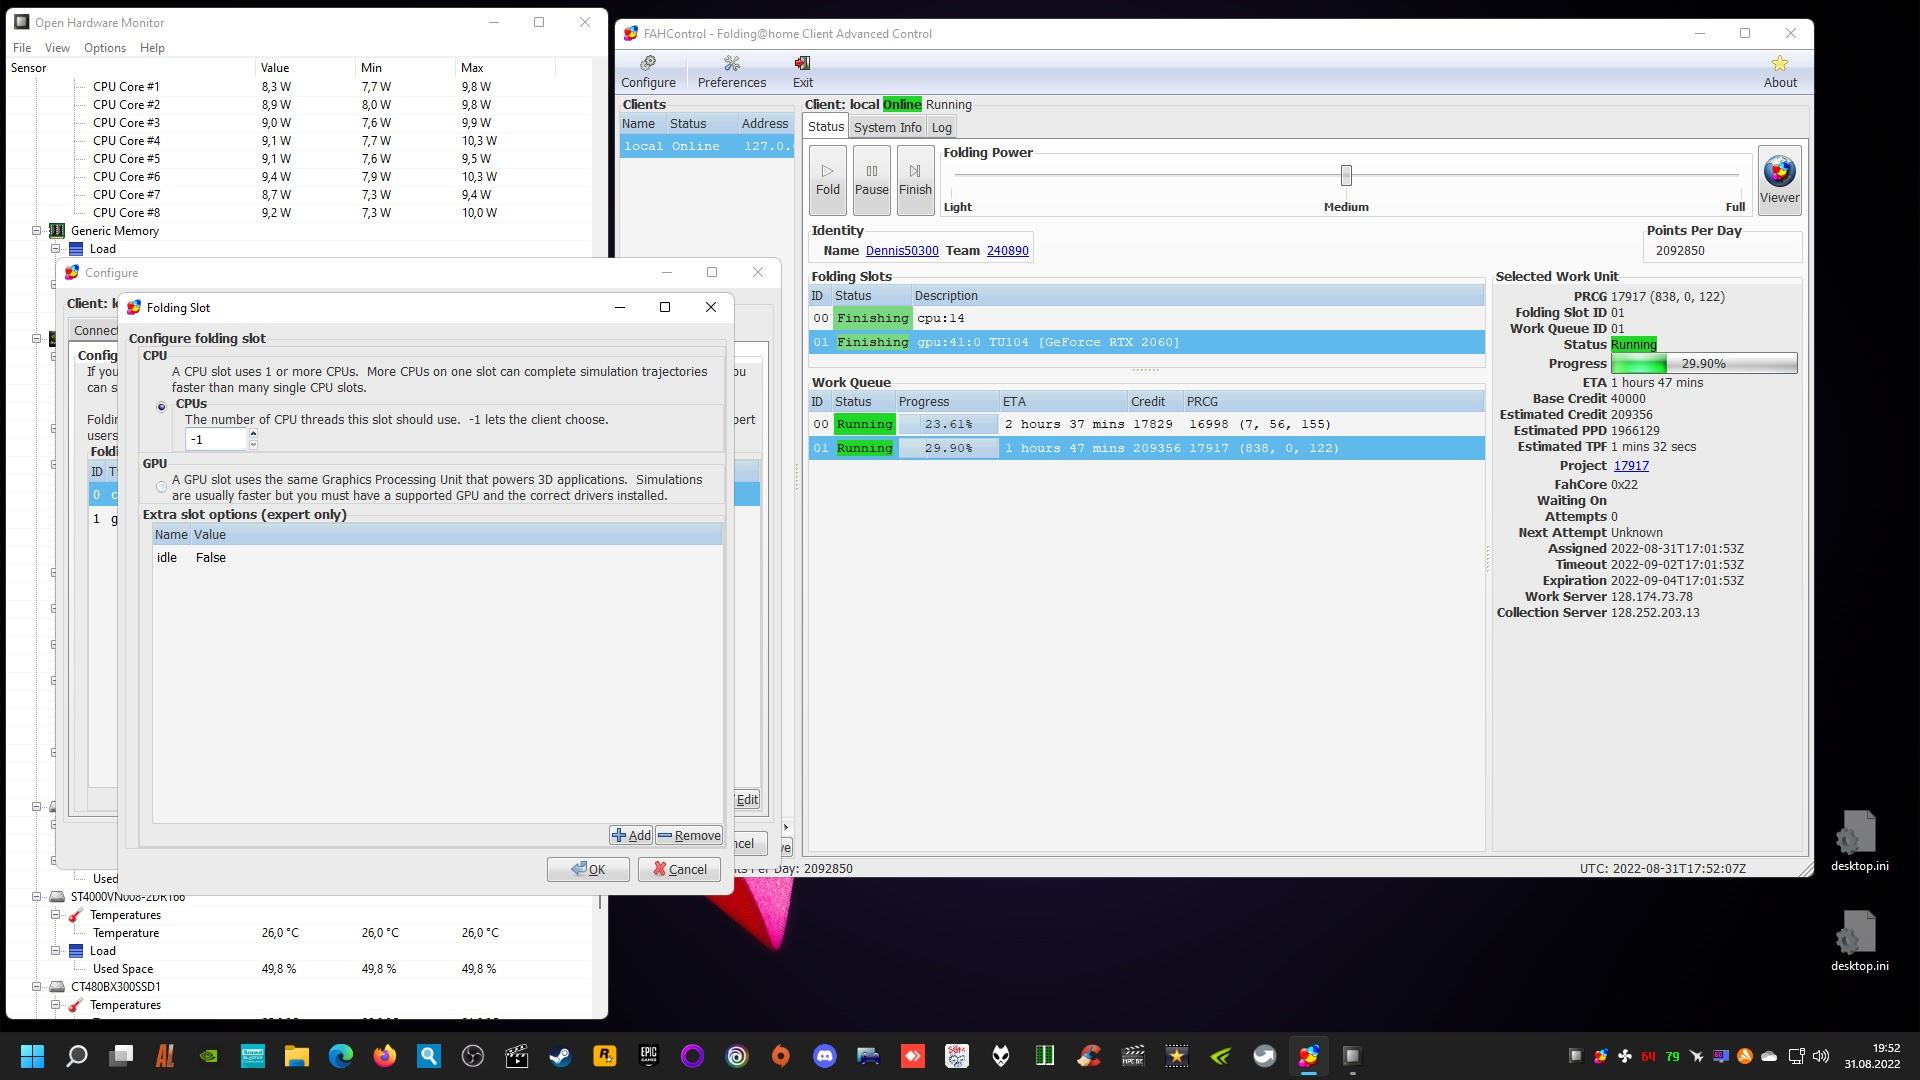Screen dimensions: 1920x1080
Task: Add an extra slot option
Action: click(631, 836)
